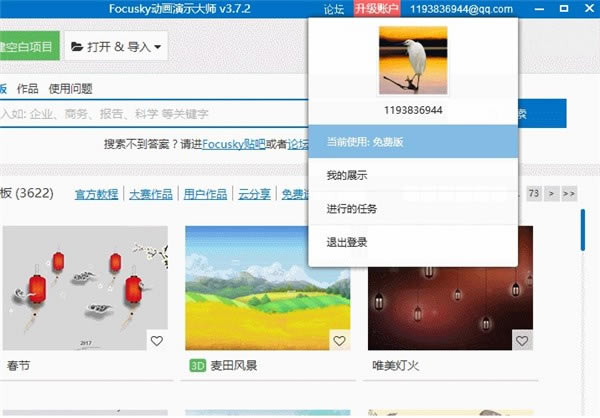Screen dimensions: 600x418
Task: Switch to the 作品 tab
Action: (x=28, y=89)
